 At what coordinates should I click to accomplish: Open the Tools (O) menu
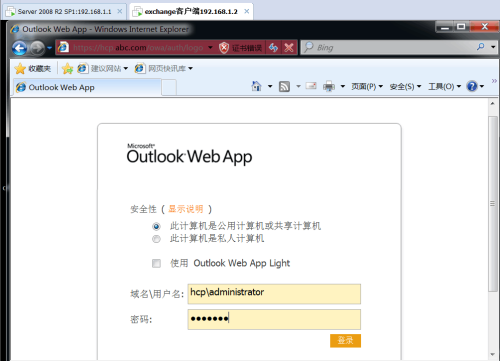tap(444, 87)
